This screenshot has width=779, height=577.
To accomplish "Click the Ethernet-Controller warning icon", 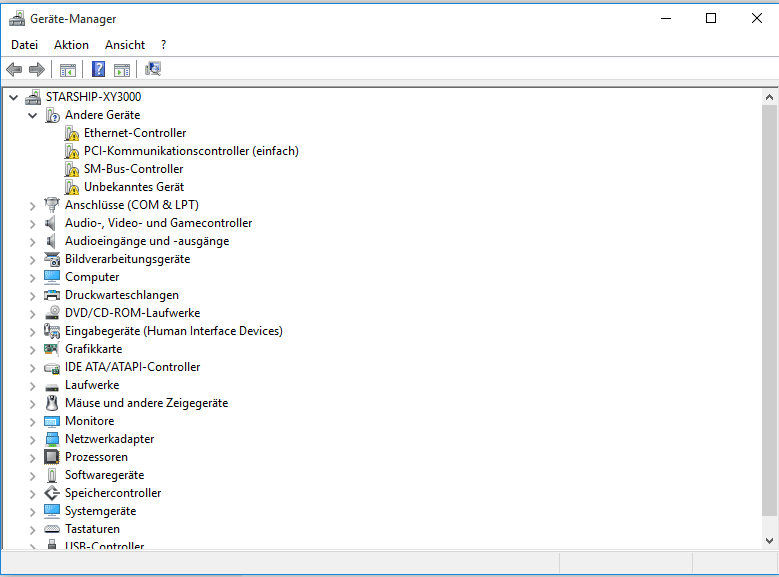I will click(x=72, y=133).
